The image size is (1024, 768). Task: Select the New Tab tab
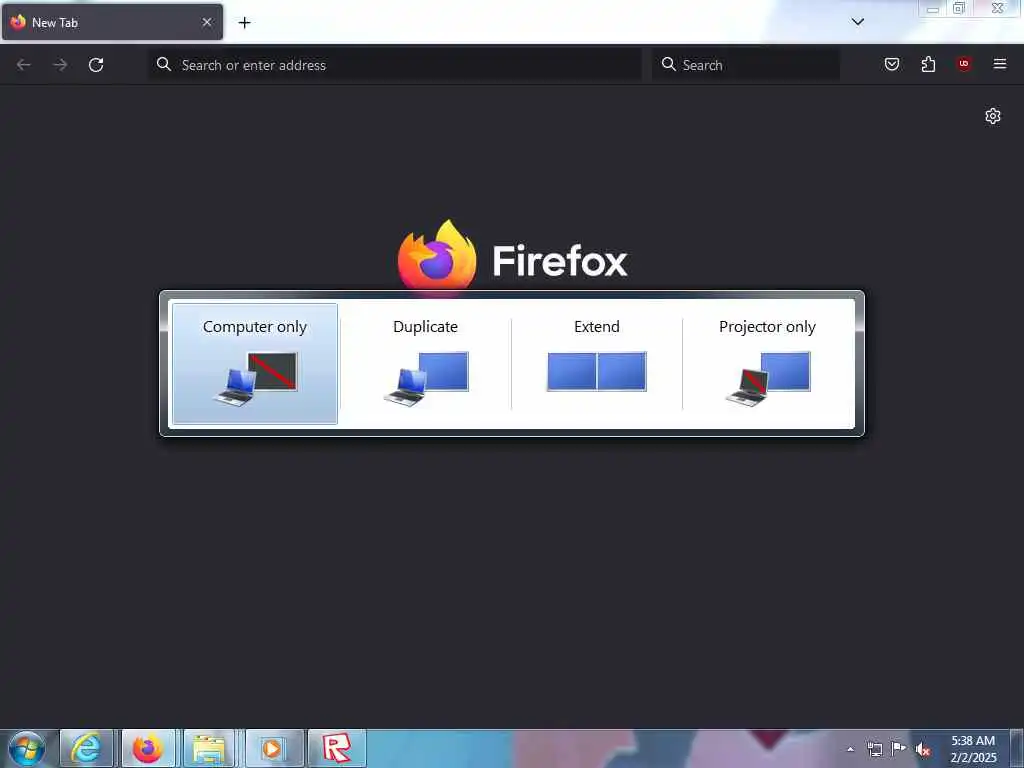[112, 22]
